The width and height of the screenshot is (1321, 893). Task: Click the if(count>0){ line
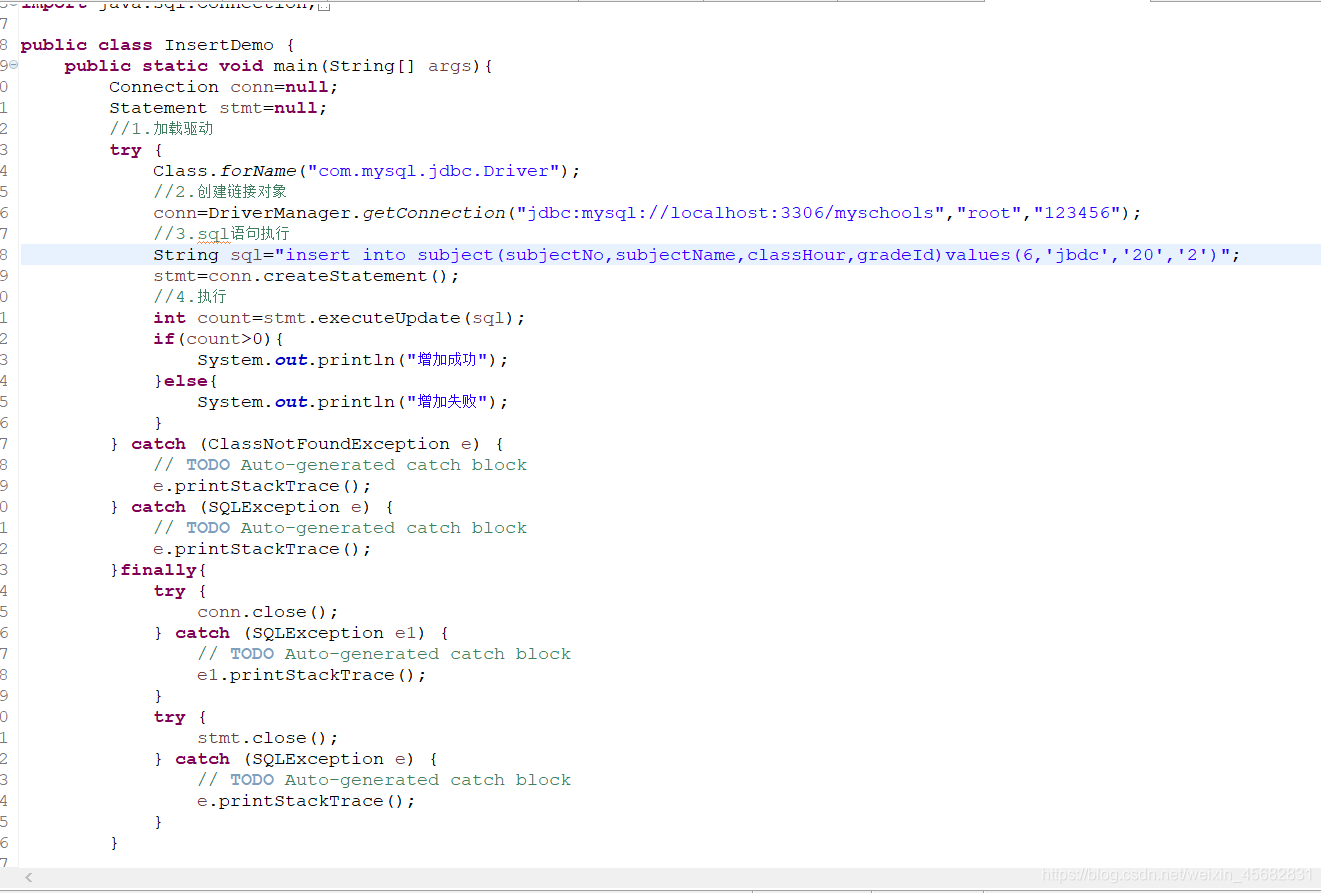pyautogui.click(x=219, y=339)
